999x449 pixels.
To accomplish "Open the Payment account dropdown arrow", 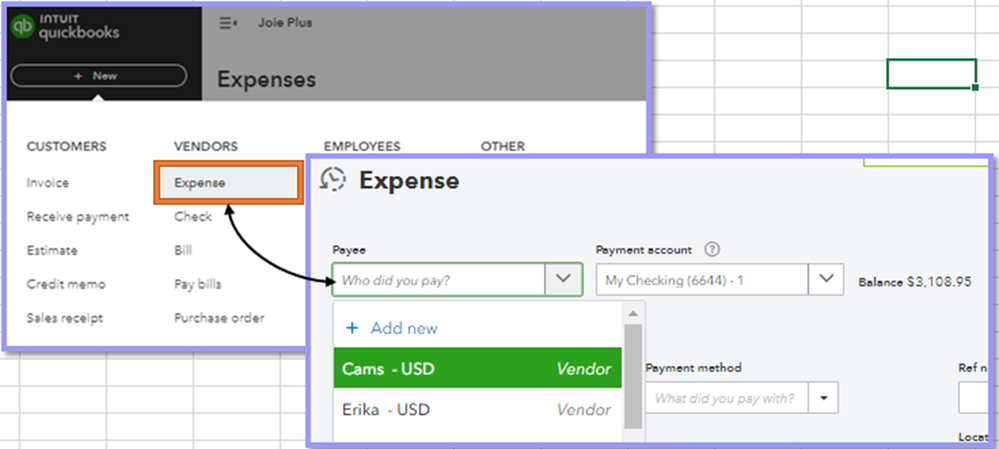I will click(825, 280).
